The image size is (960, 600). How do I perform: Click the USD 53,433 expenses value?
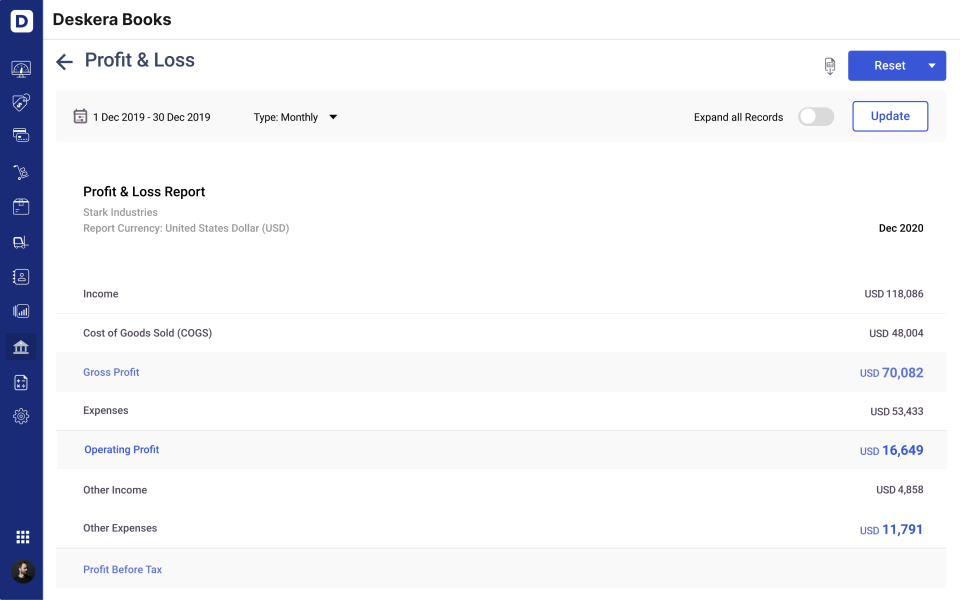[x=896, y=411]
